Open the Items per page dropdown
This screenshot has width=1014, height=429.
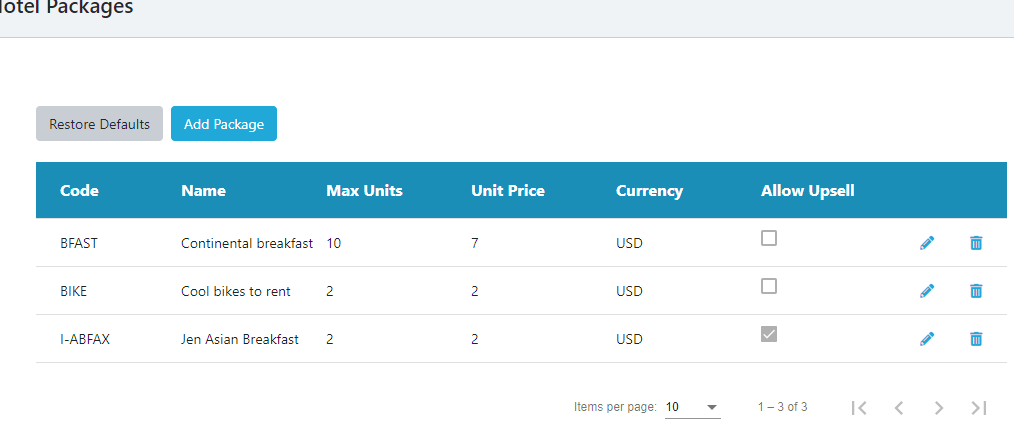[692, 407]
